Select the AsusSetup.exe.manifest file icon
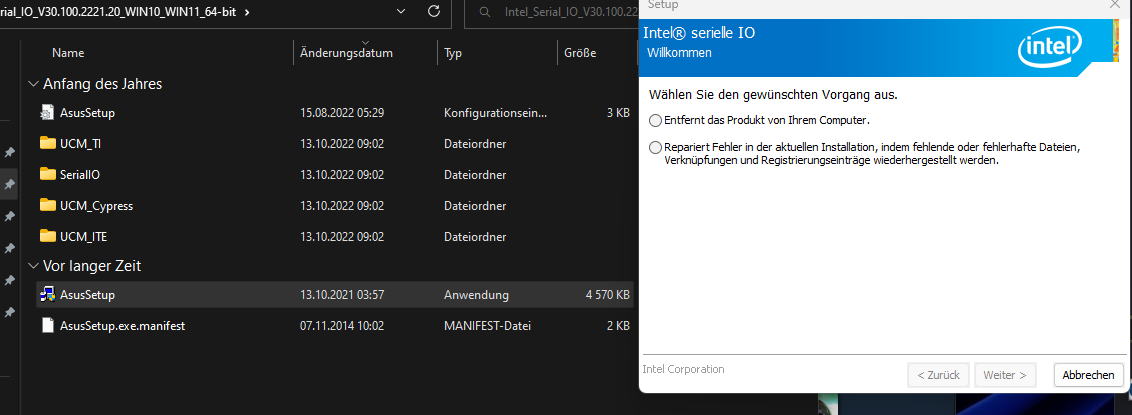 point(48,326)
